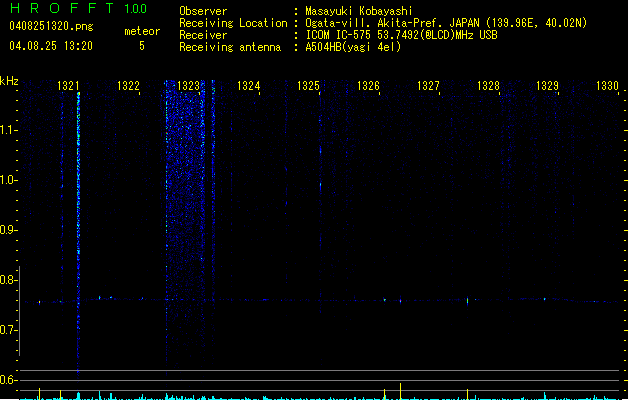Click the 0.6 kHz frequency tick label

coord(8,380)
